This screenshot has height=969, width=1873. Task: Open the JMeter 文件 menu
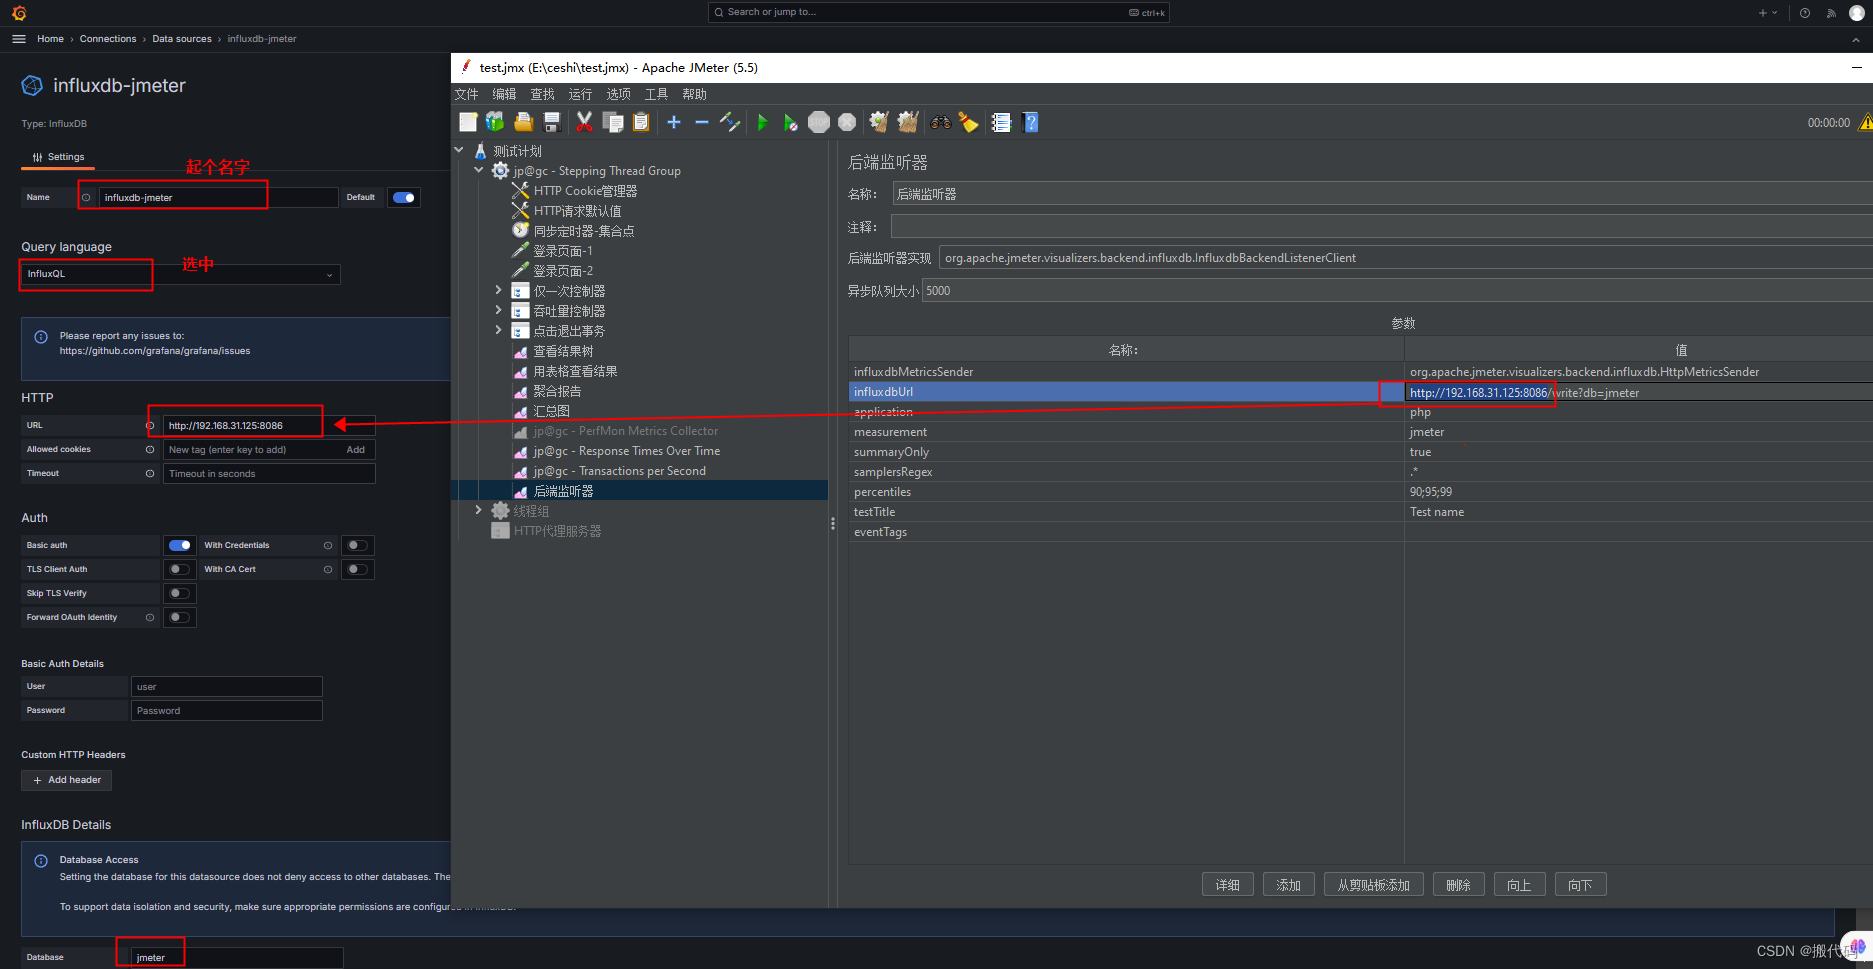[466, 94]
